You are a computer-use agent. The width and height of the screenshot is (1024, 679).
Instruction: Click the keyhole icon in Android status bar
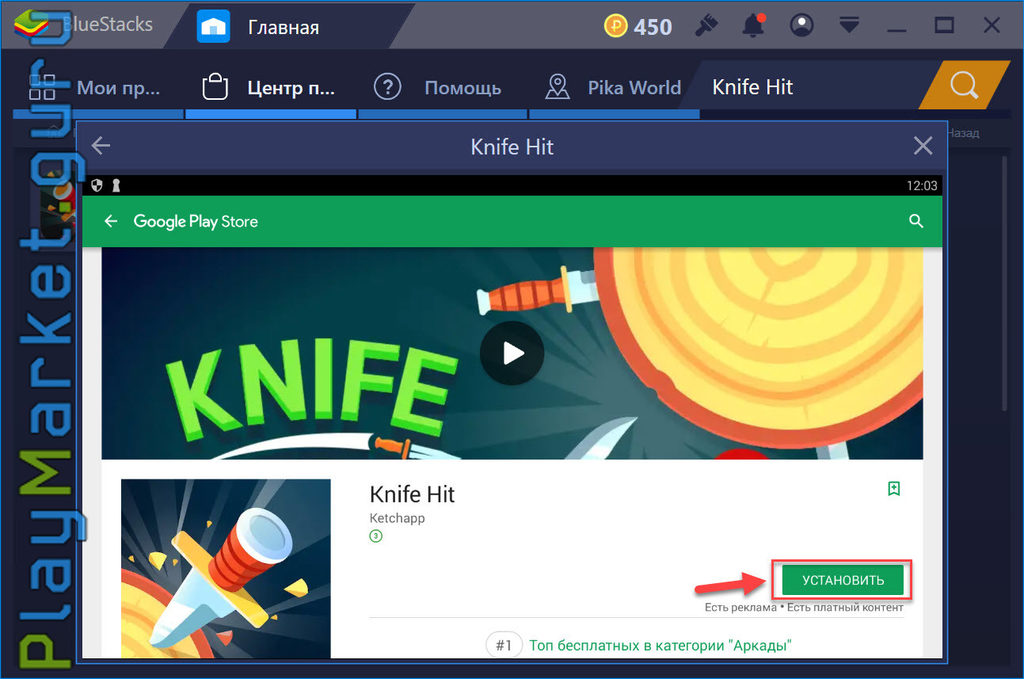coord(116,185)
